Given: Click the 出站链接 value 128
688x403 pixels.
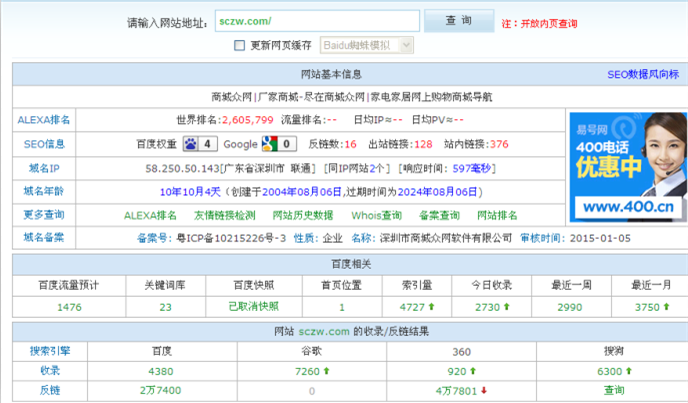Looking at the screenshot, I should tap(423, 144).
